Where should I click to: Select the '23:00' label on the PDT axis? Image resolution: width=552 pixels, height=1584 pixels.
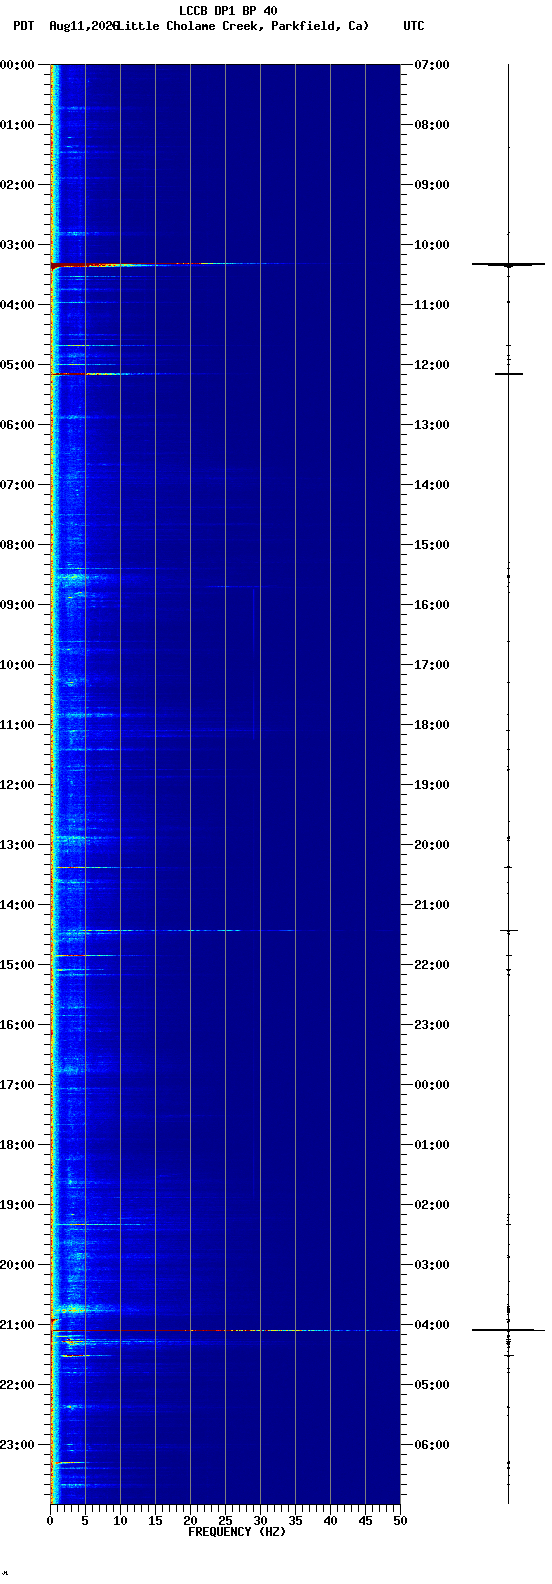(17, 1445)
